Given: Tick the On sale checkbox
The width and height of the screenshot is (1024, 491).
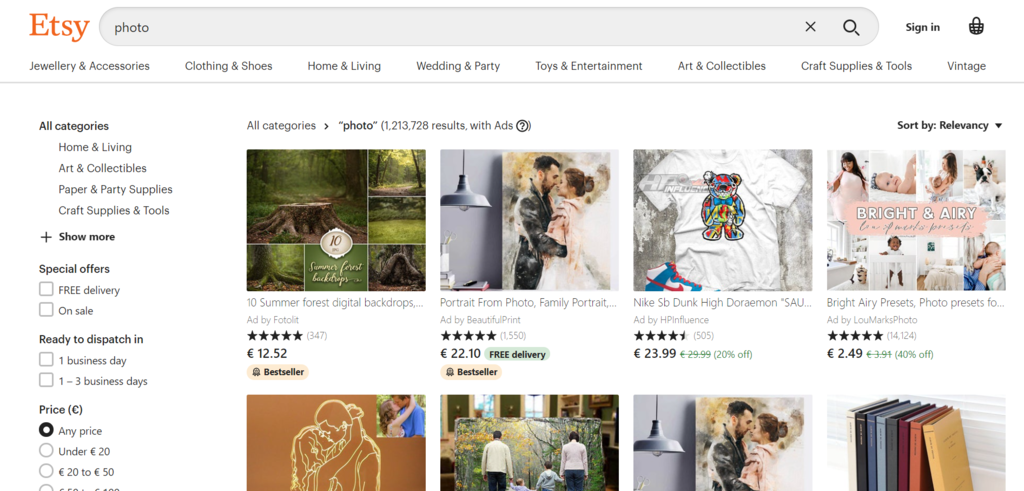Looking at the screenshot, I should pyautogui.click(x=46, y=309).
